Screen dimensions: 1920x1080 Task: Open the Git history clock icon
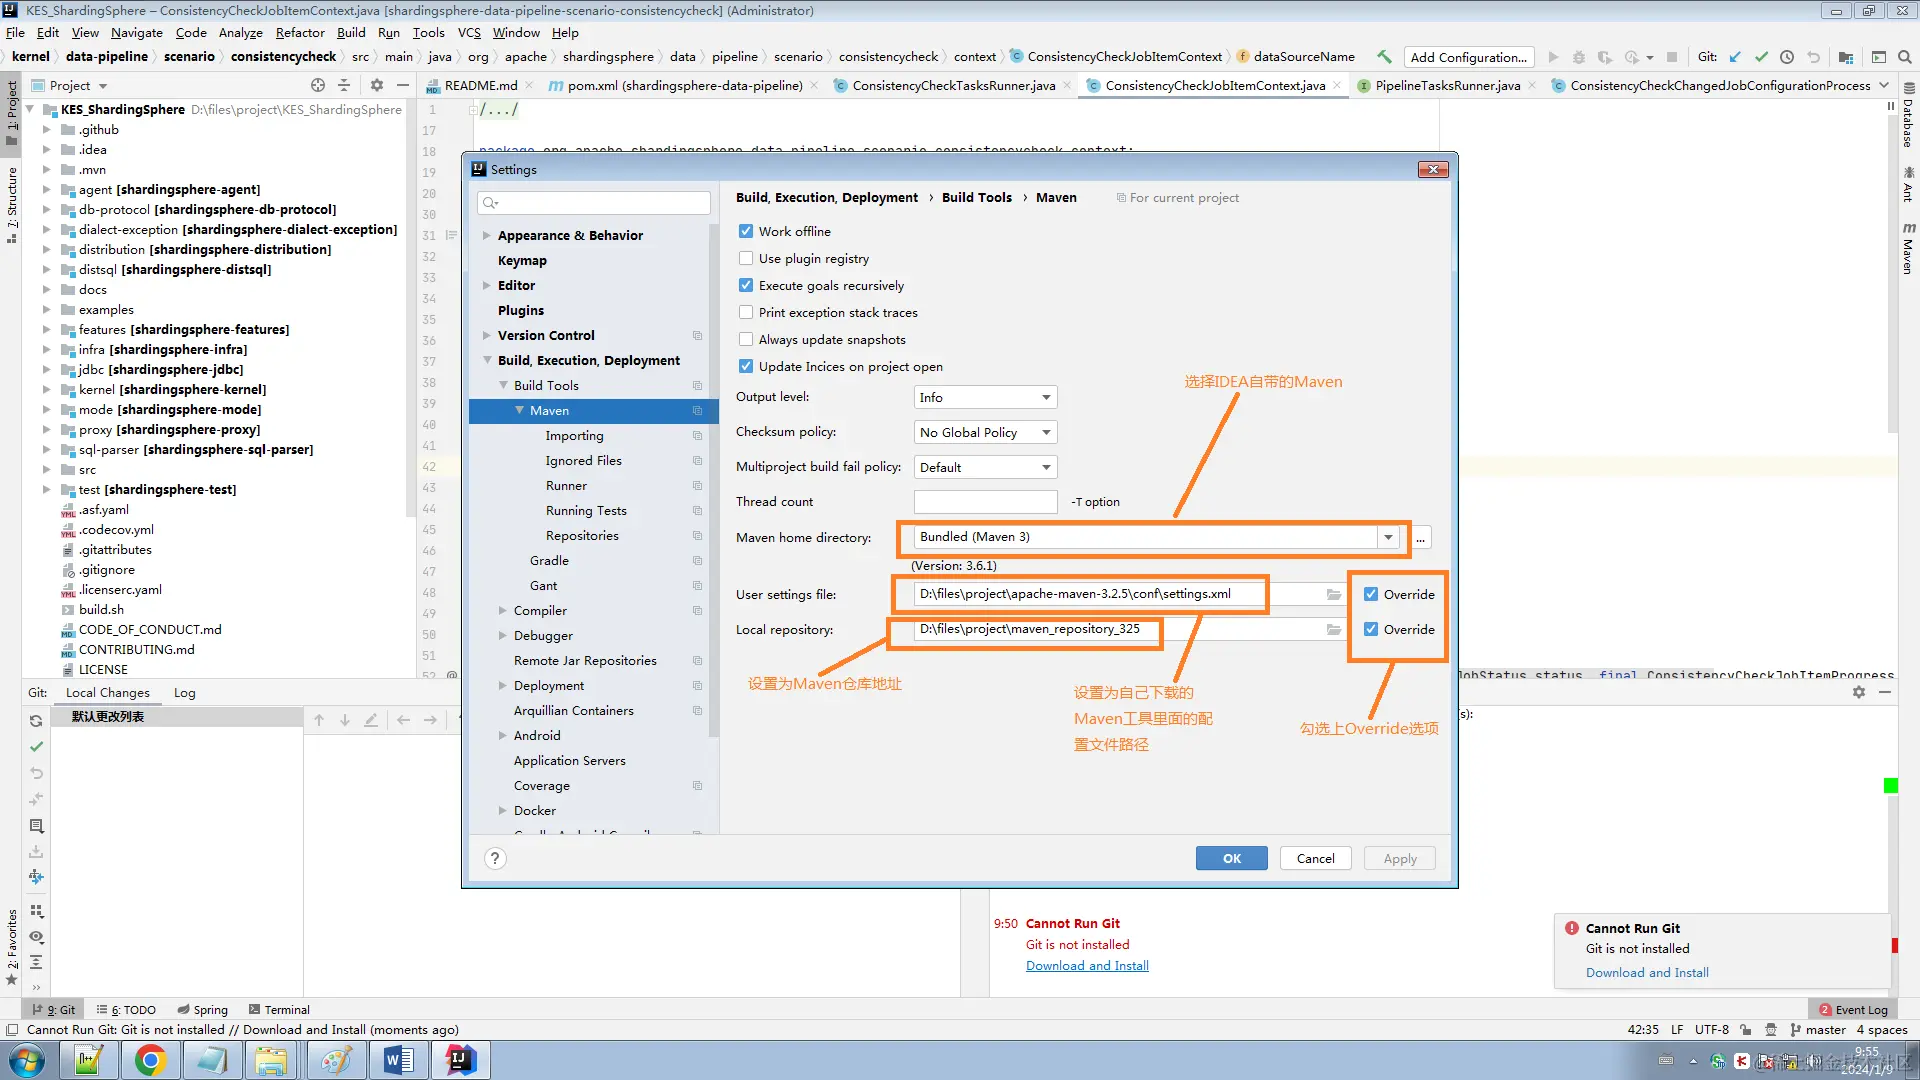pyautogui.click(x=1787, y=57)
